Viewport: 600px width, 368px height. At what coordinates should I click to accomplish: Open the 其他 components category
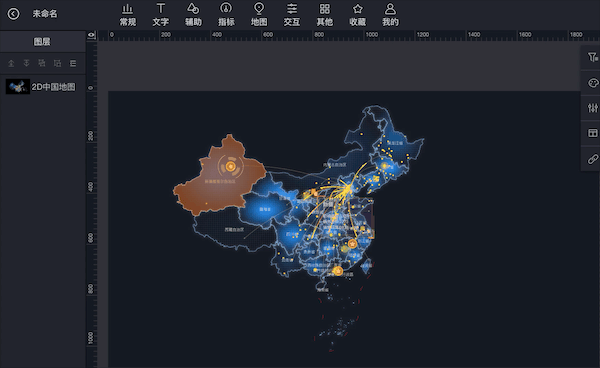click(x=324, y=15)
